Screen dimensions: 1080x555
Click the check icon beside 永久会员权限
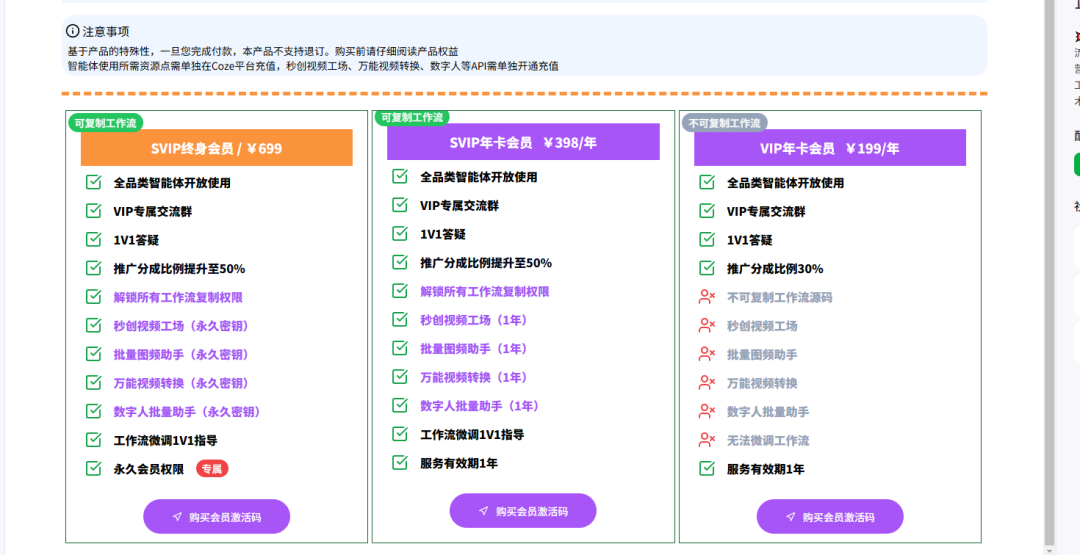click(94, 468)
